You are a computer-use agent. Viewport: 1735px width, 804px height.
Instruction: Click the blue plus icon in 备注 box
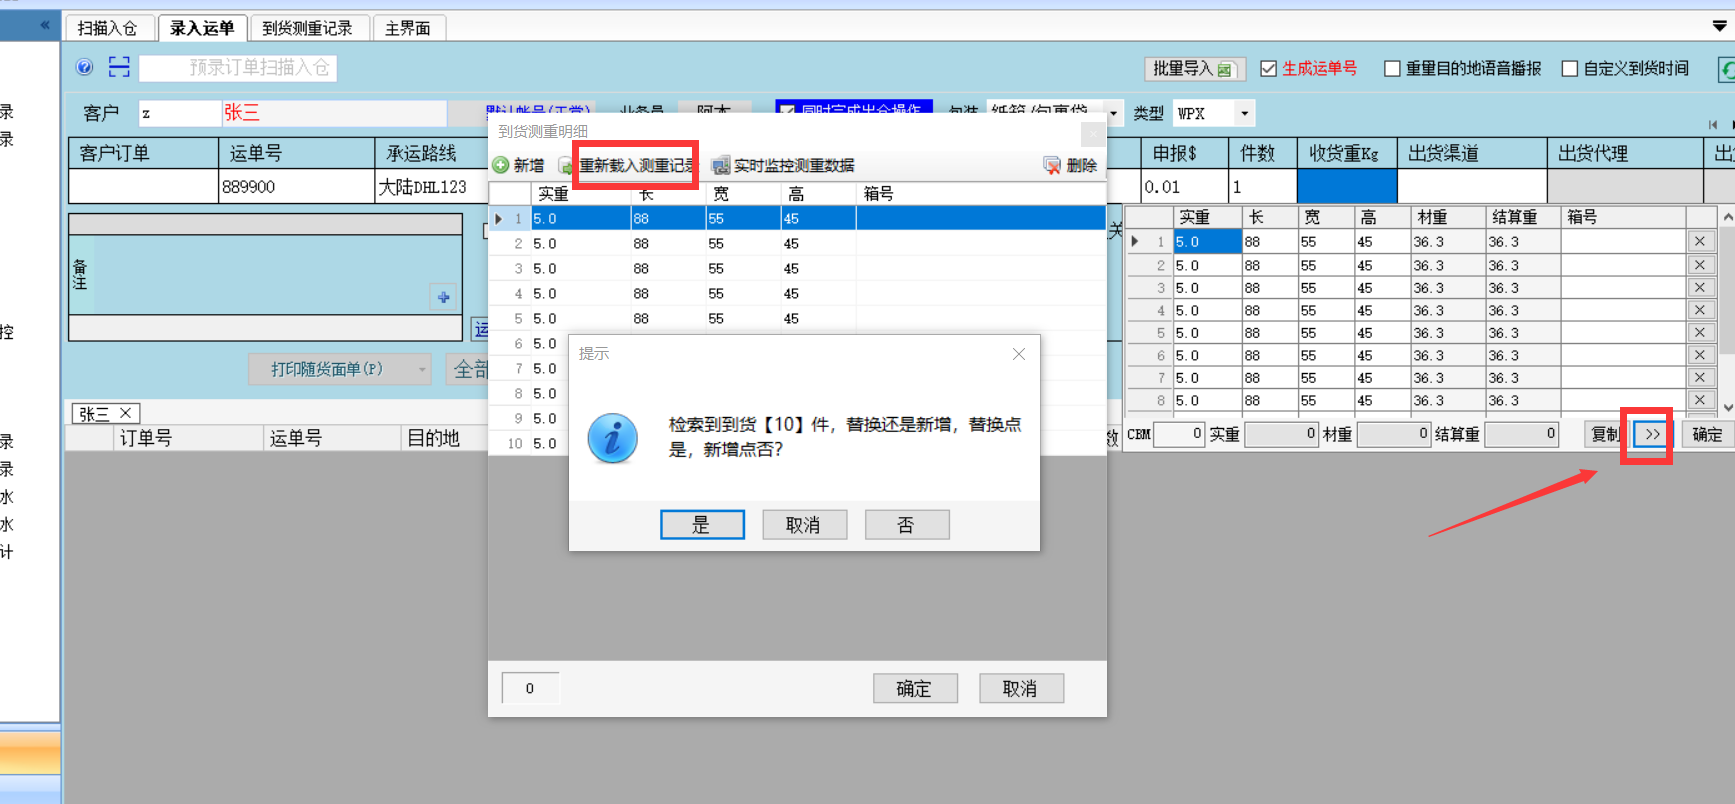pos(443,297)
